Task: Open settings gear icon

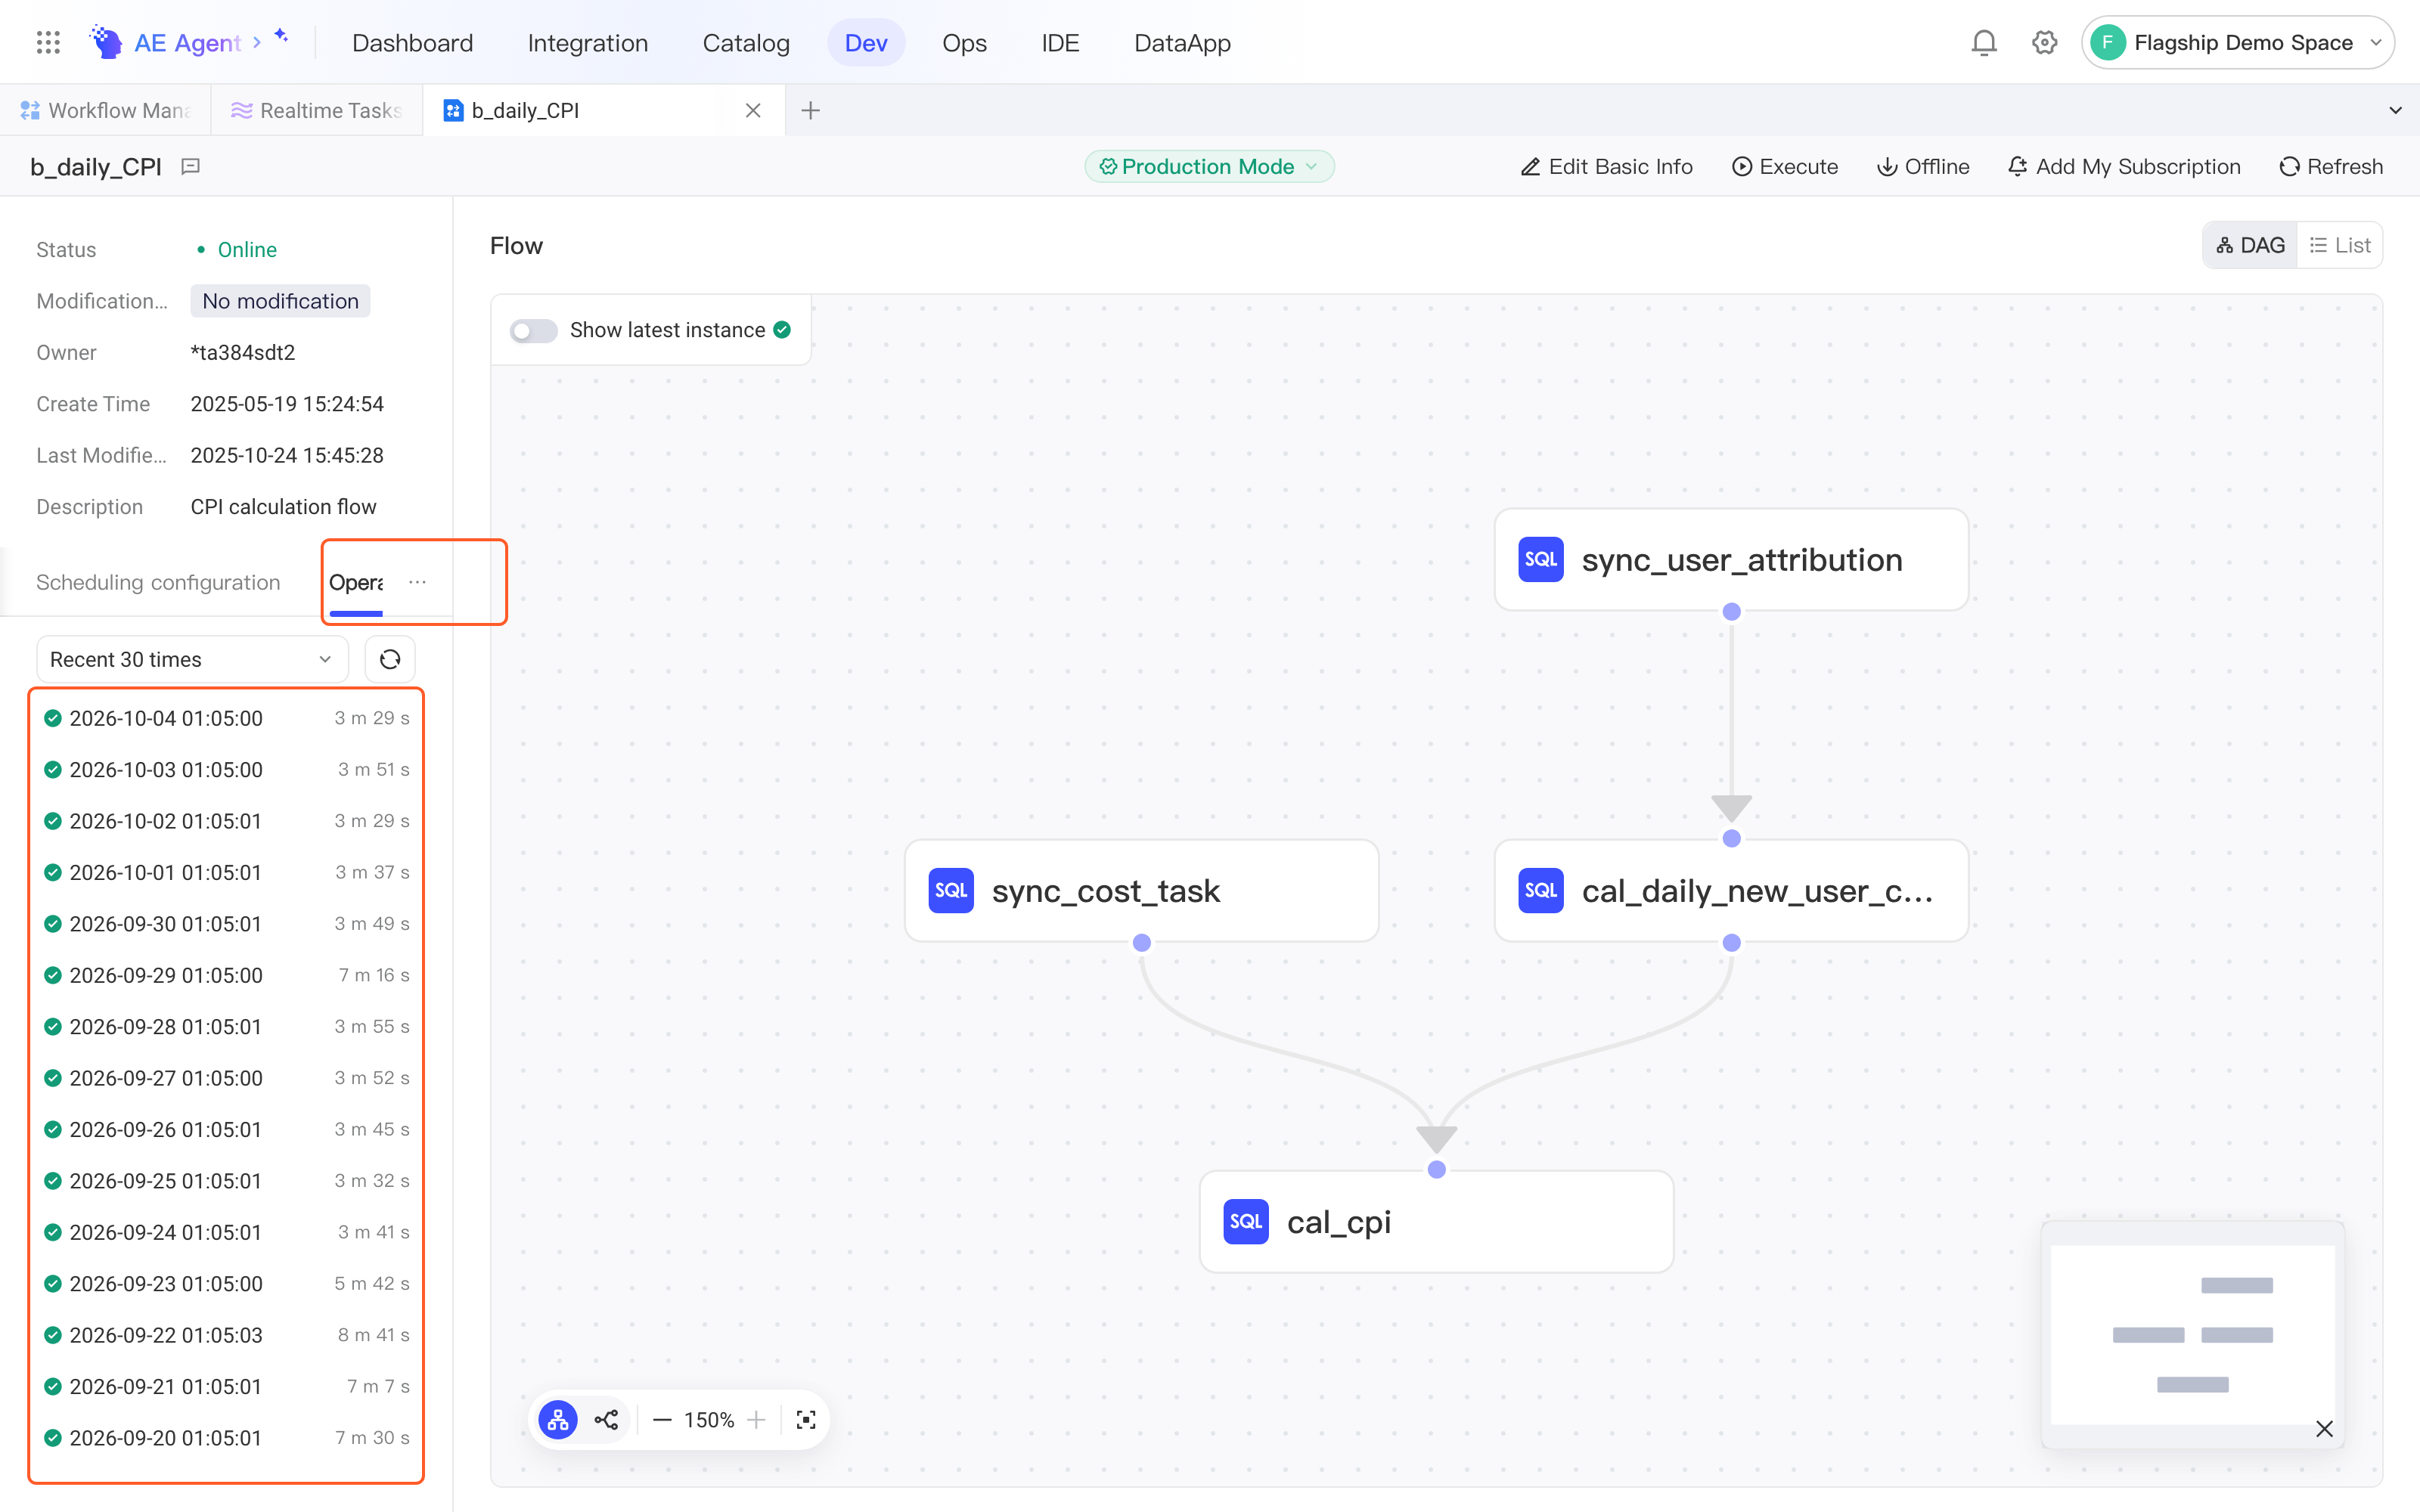Action: (2044, 42)
